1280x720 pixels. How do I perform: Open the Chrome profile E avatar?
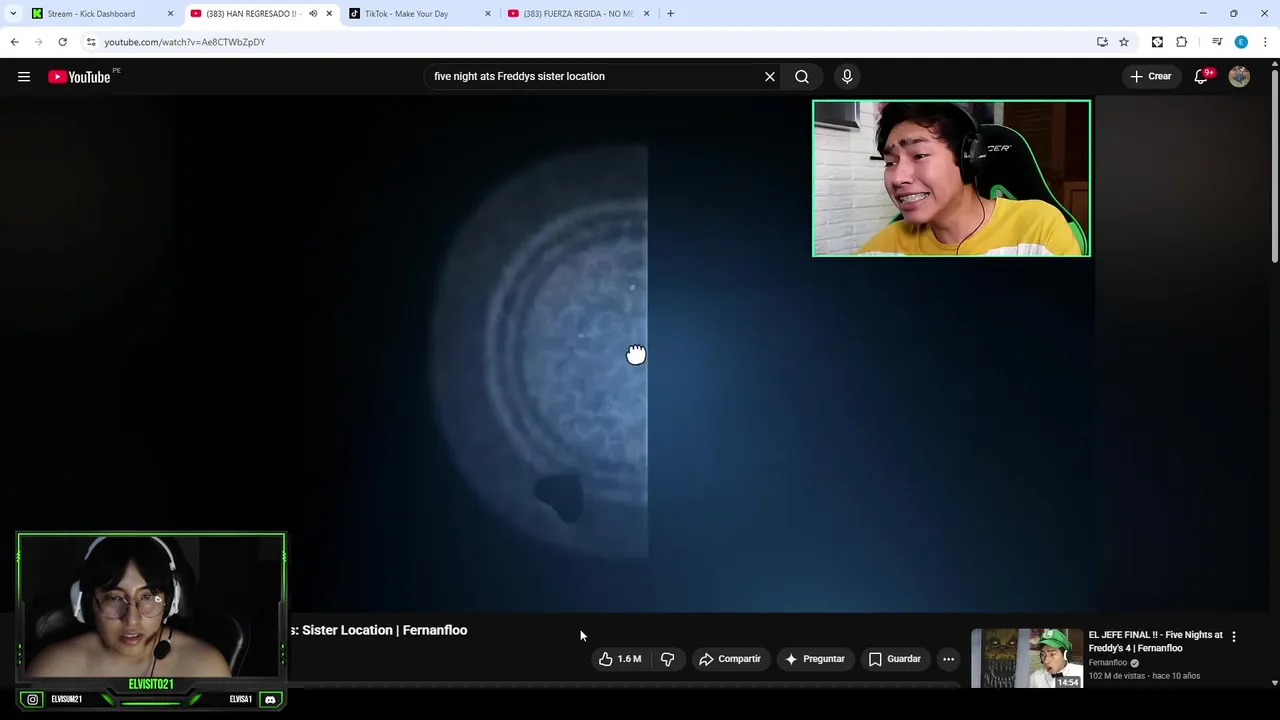coord(1241,42)
